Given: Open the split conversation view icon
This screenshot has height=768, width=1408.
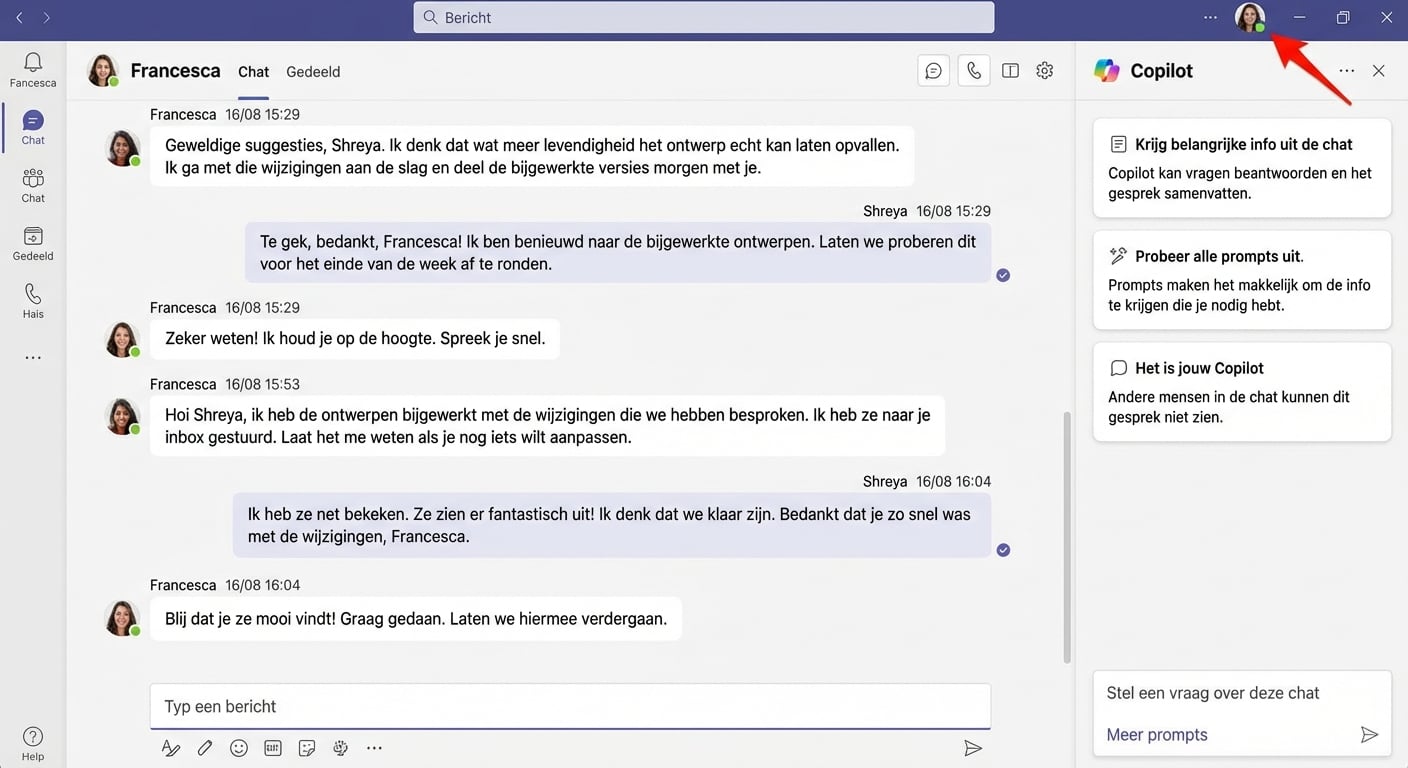Looking at the screenshot, I should pyautogui.click(x=1010, y=70).
